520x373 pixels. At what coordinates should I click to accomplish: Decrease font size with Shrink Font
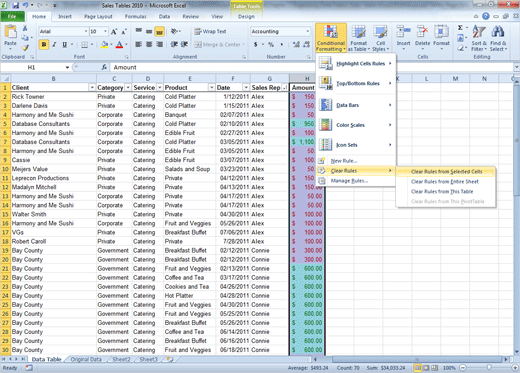pyautogui.click(x=124, y=32)
